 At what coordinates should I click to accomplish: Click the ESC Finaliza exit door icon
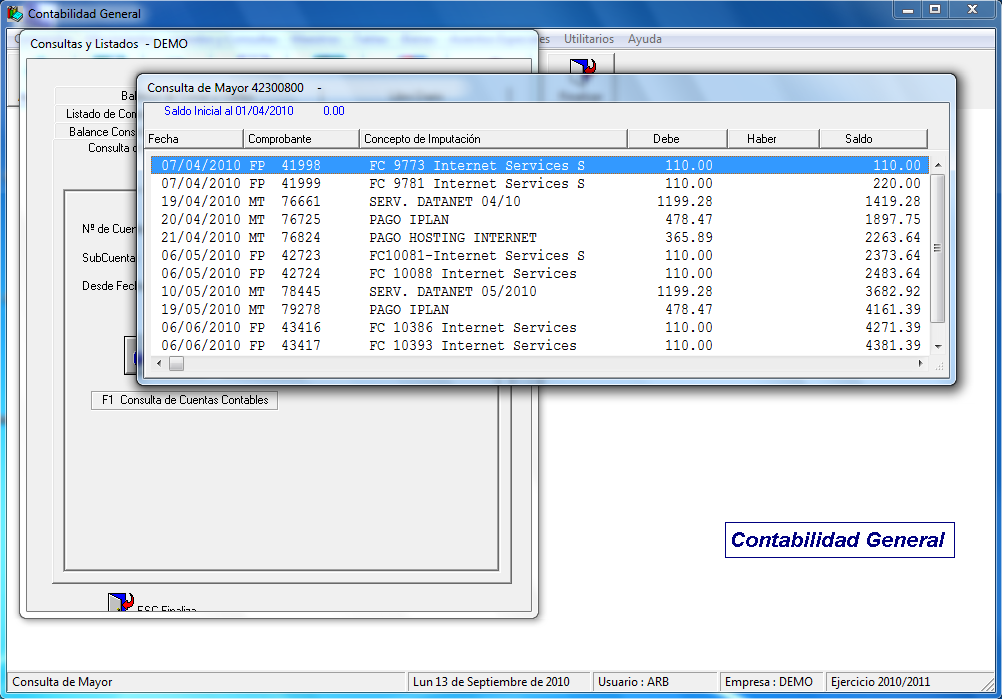click(121, 602)
